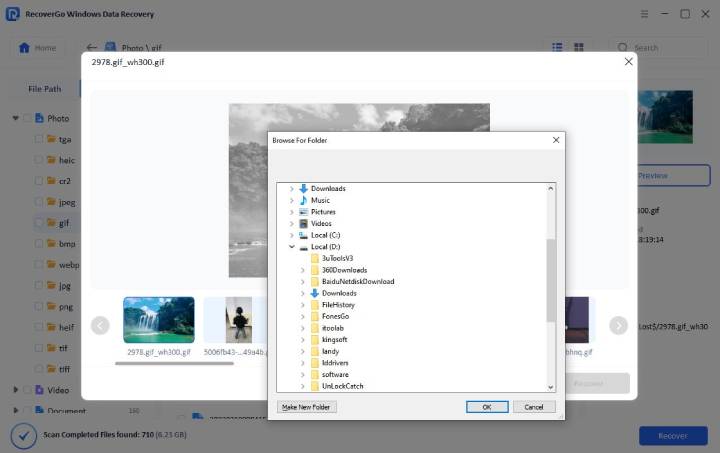Screen dimensions: 720x453
Task: Click the folder tree scroll down arrow
Action: (551, 387)
